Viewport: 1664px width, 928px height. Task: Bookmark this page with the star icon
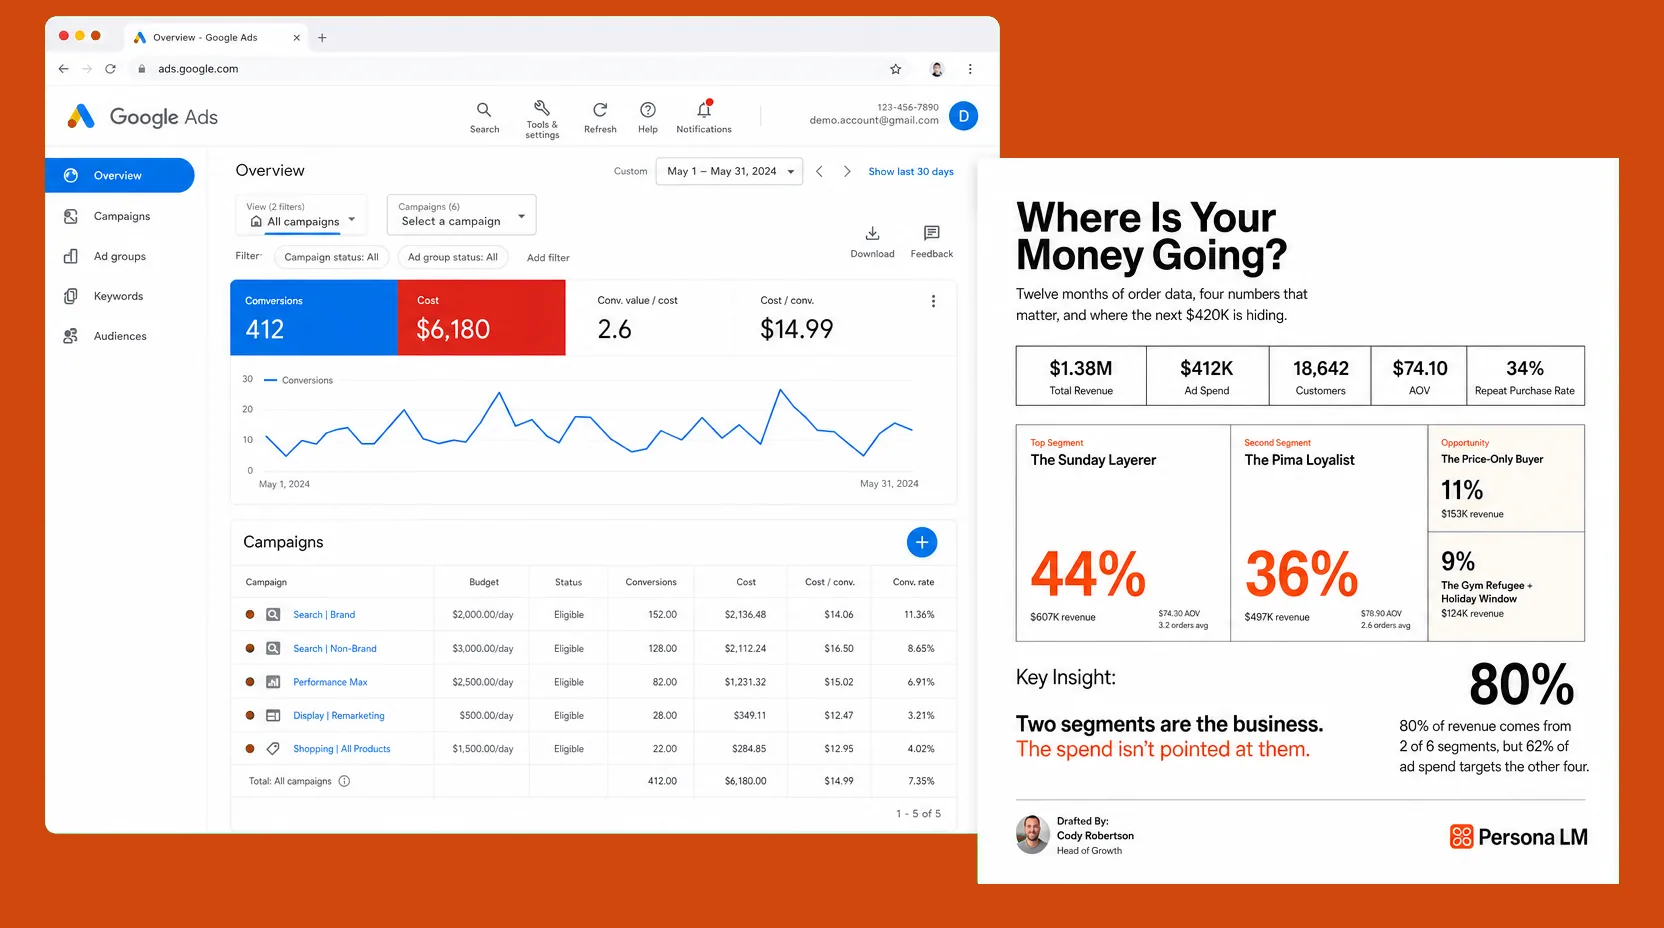895,69
